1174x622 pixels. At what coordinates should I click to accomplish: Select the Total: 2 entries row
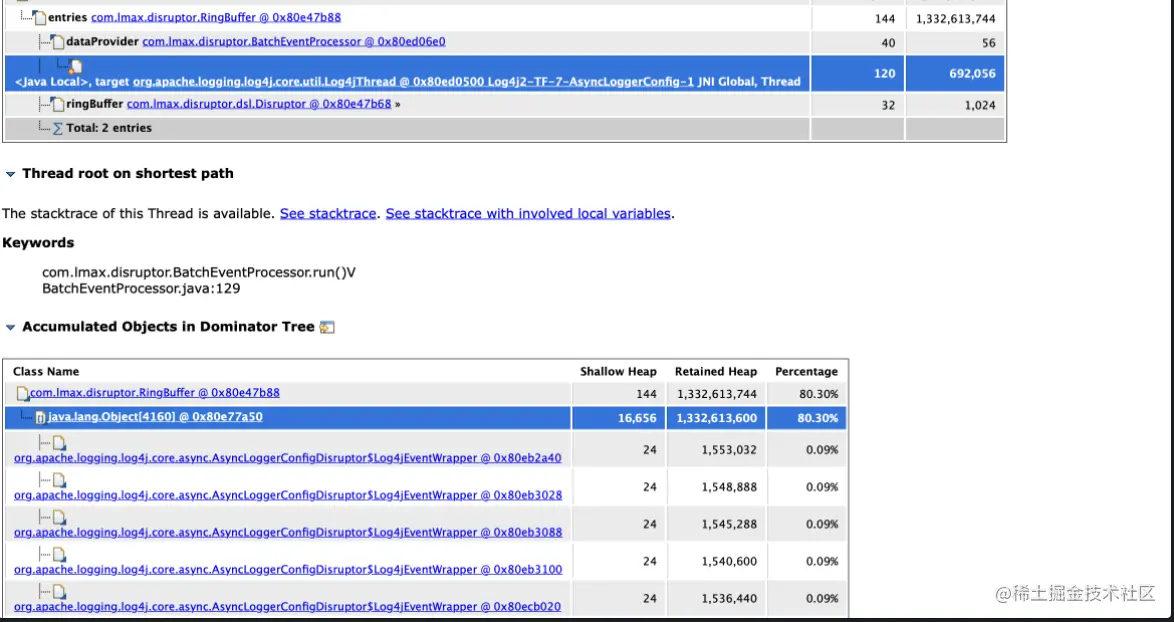point(505,128)
